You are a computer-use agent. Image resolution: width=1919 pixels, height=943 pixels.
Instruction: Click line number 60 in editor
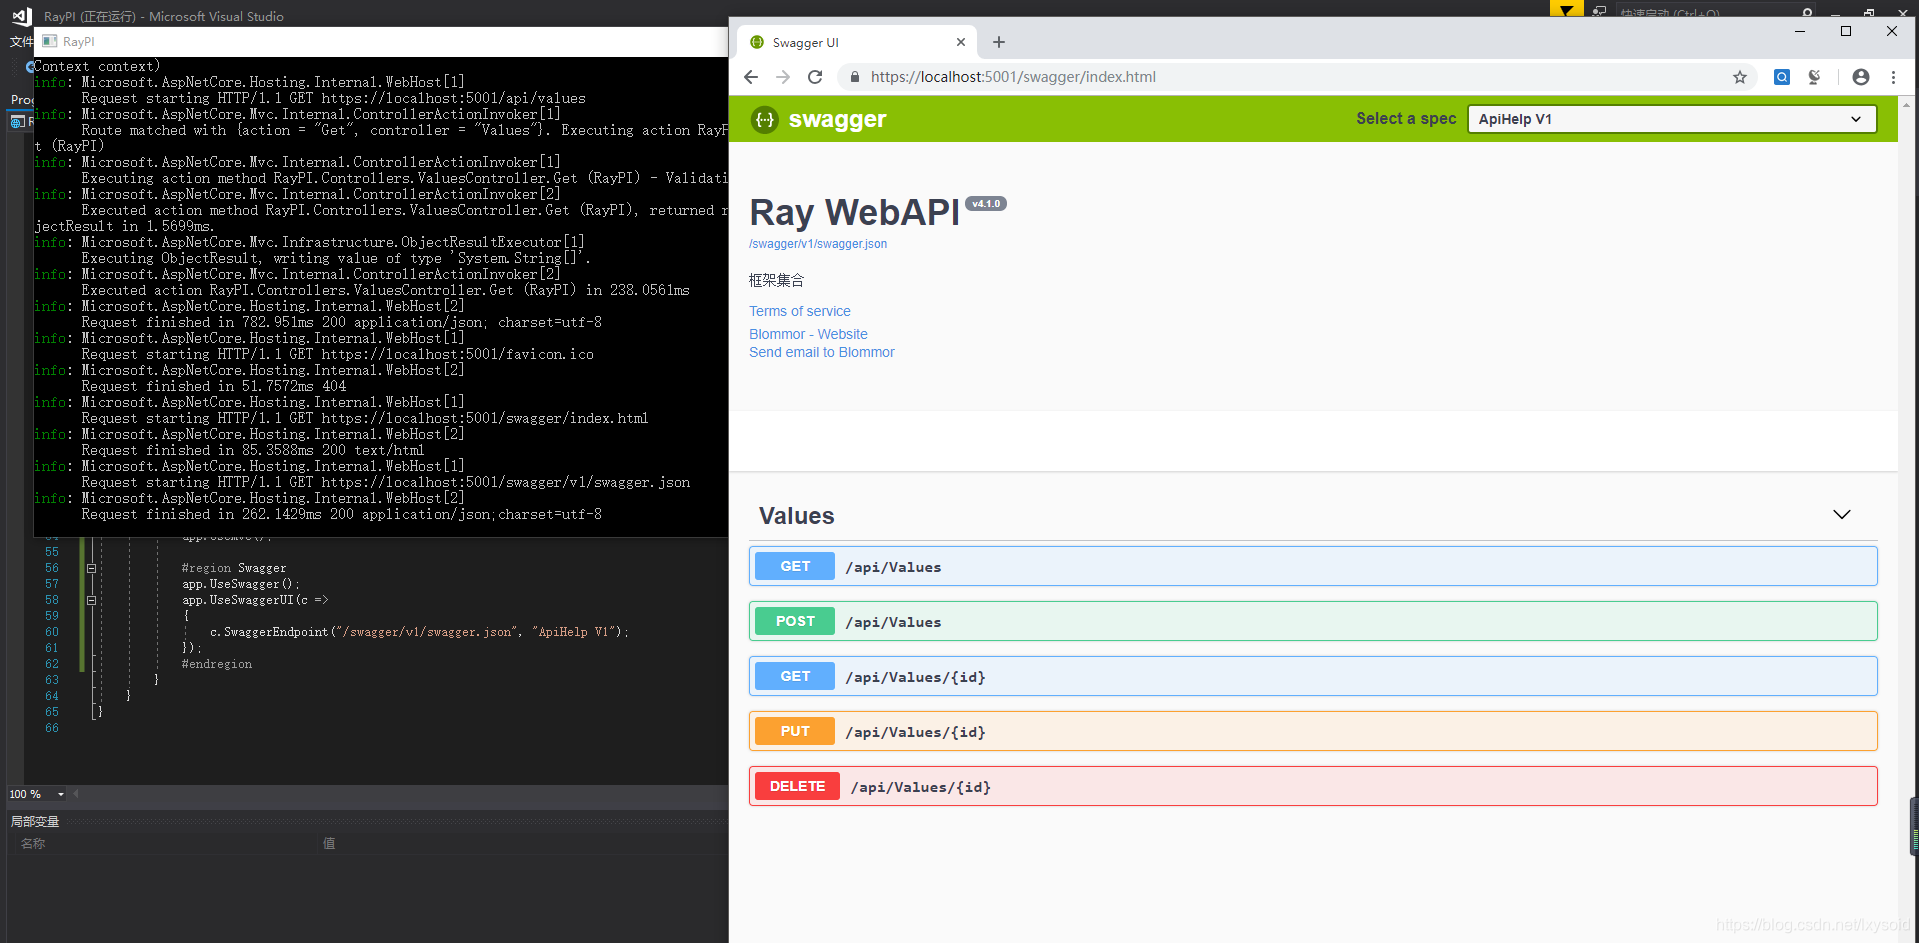click(52, 632)
